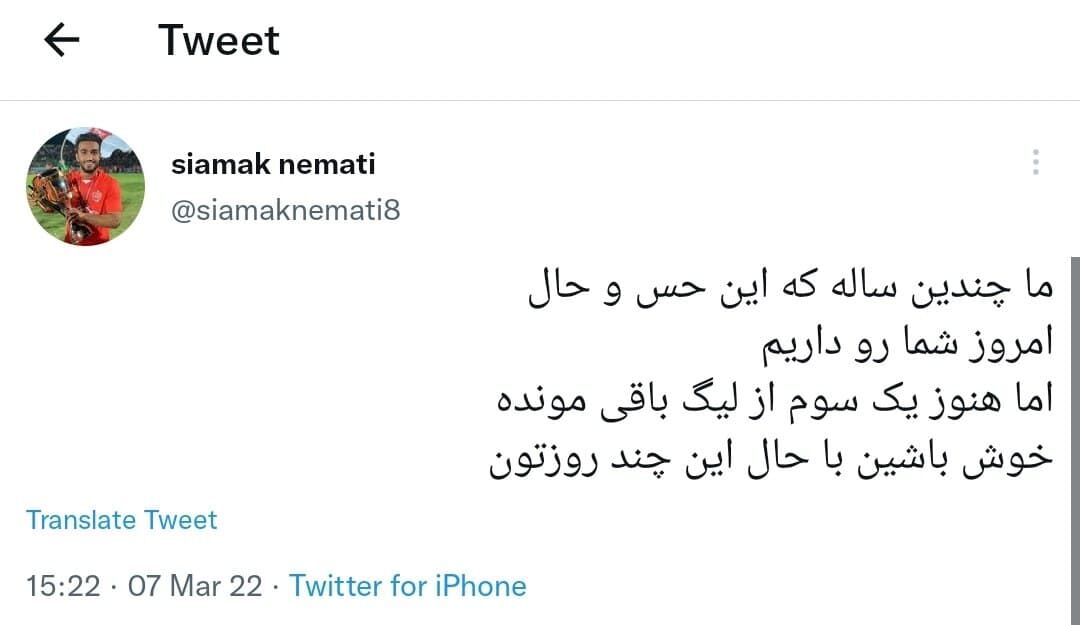Image resolution: width=1080 pixels, height=625 pixels.
Task: Click the blue Translate Tweet text
Action: point(123,520)
